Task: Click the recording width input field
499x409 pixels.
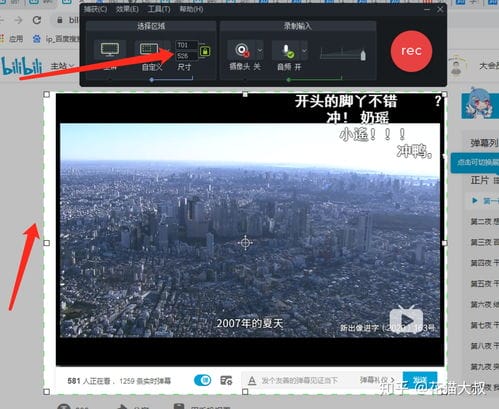Action: pos(186,45)
